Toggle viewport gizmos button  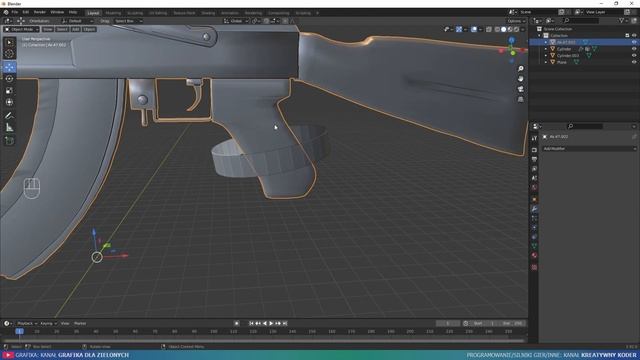pos(459,29)
